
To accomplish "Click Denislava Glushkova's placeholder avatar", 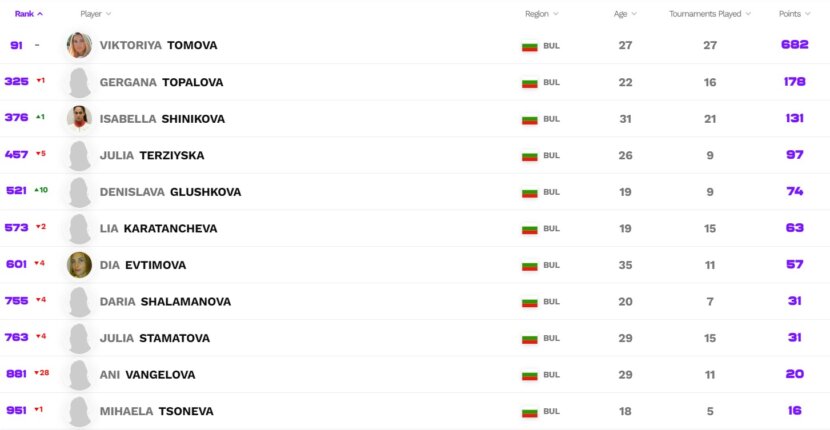I will (79, 192).
